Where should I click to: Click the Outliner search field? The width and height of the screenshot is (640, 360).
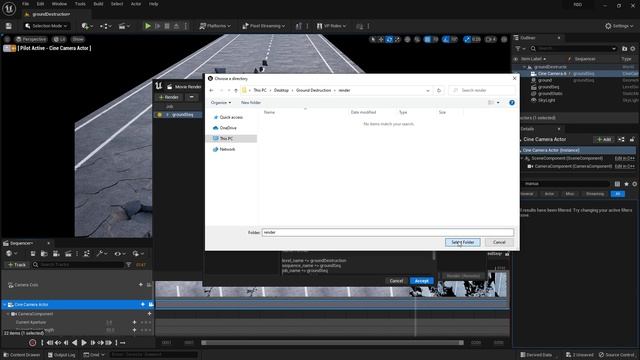pos(573,48)
